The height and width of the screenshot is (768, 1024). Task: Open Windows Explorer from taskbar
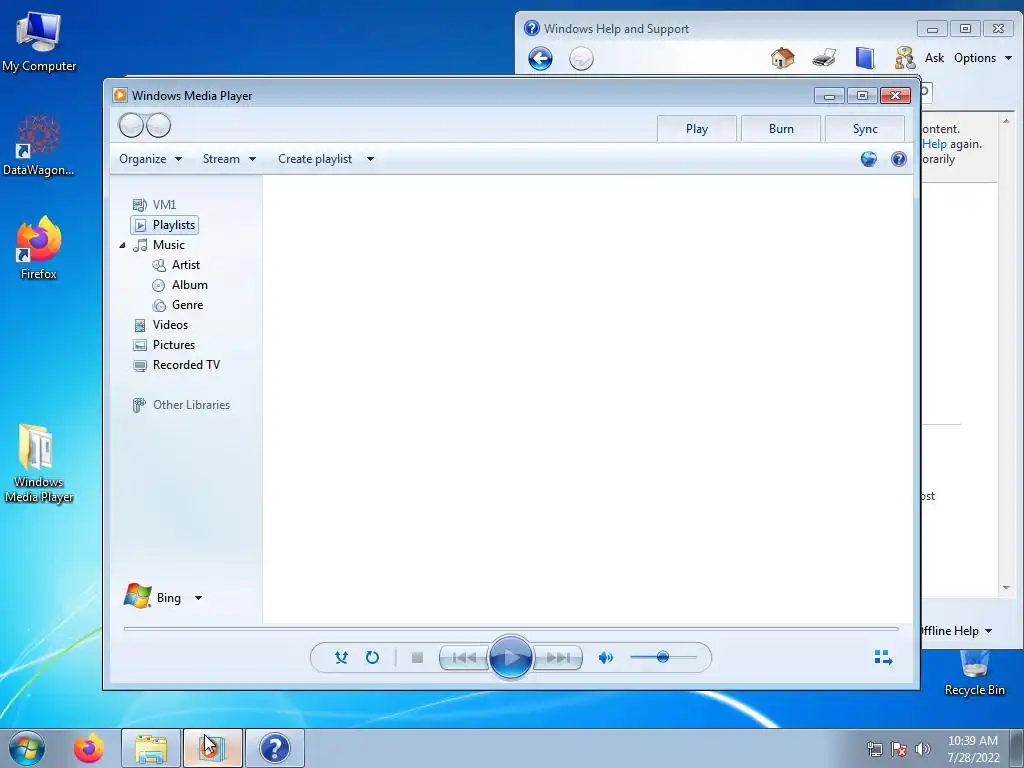[151, 748]
